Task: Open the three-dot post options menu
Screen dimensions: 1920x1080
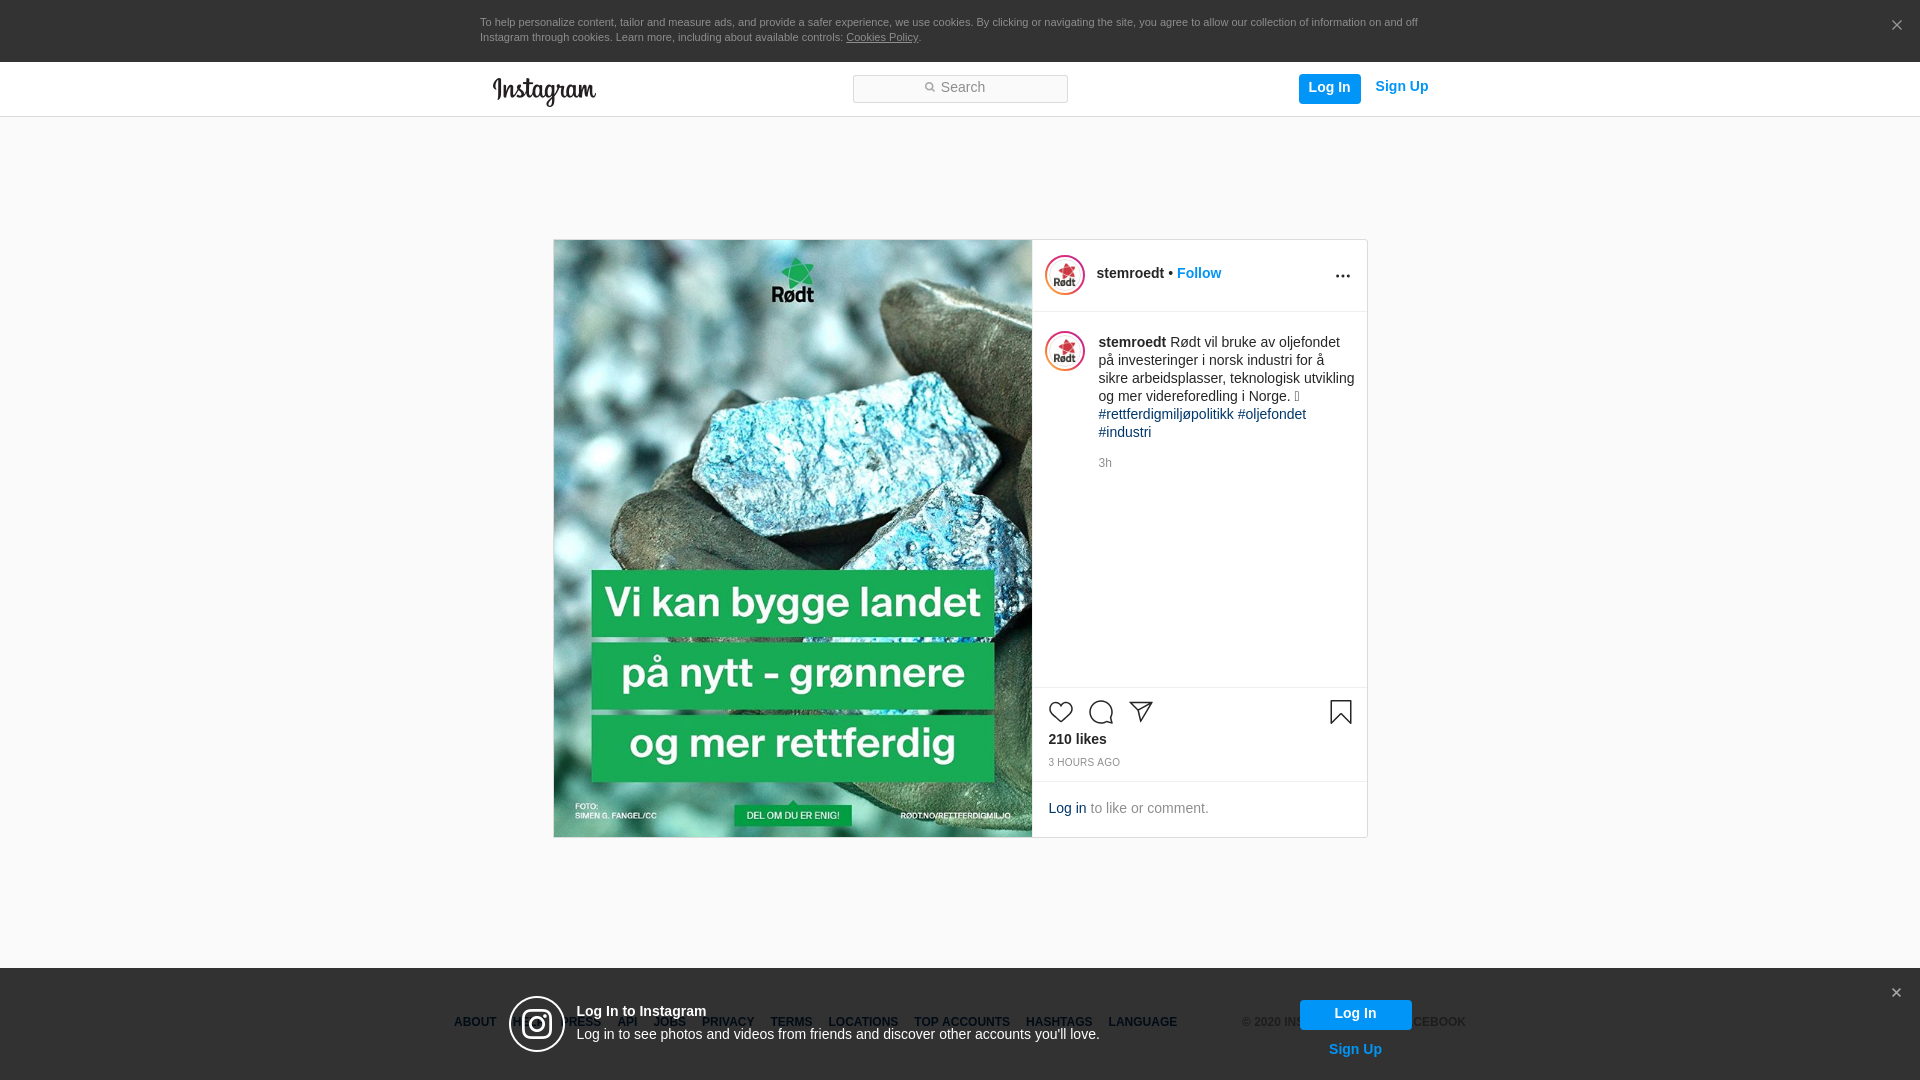Action: pyautogui.click(x=1343, y=276)
